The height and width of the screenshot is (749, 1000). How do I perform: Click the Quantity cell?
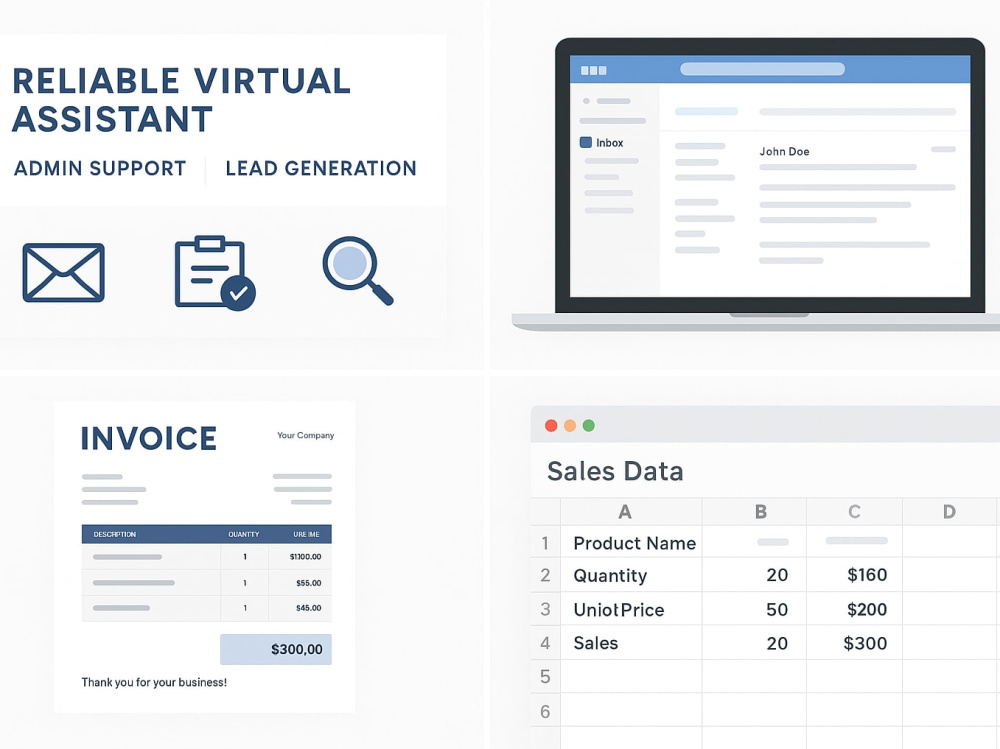click(x=631, y=575)
